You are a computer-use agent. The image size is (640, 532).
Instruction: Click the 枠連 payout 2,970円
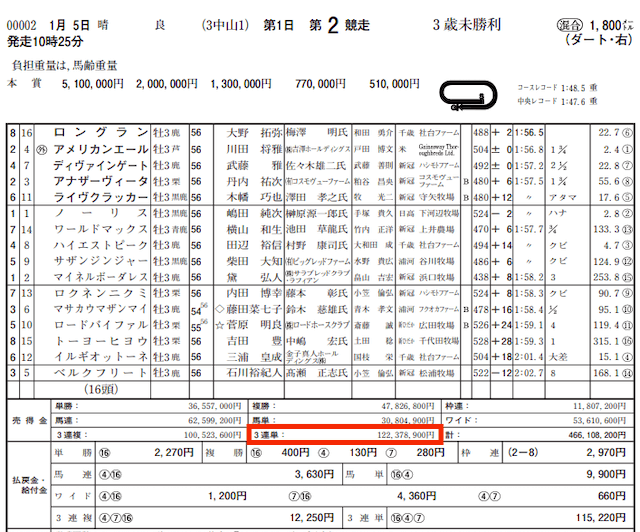click(606, 453)
